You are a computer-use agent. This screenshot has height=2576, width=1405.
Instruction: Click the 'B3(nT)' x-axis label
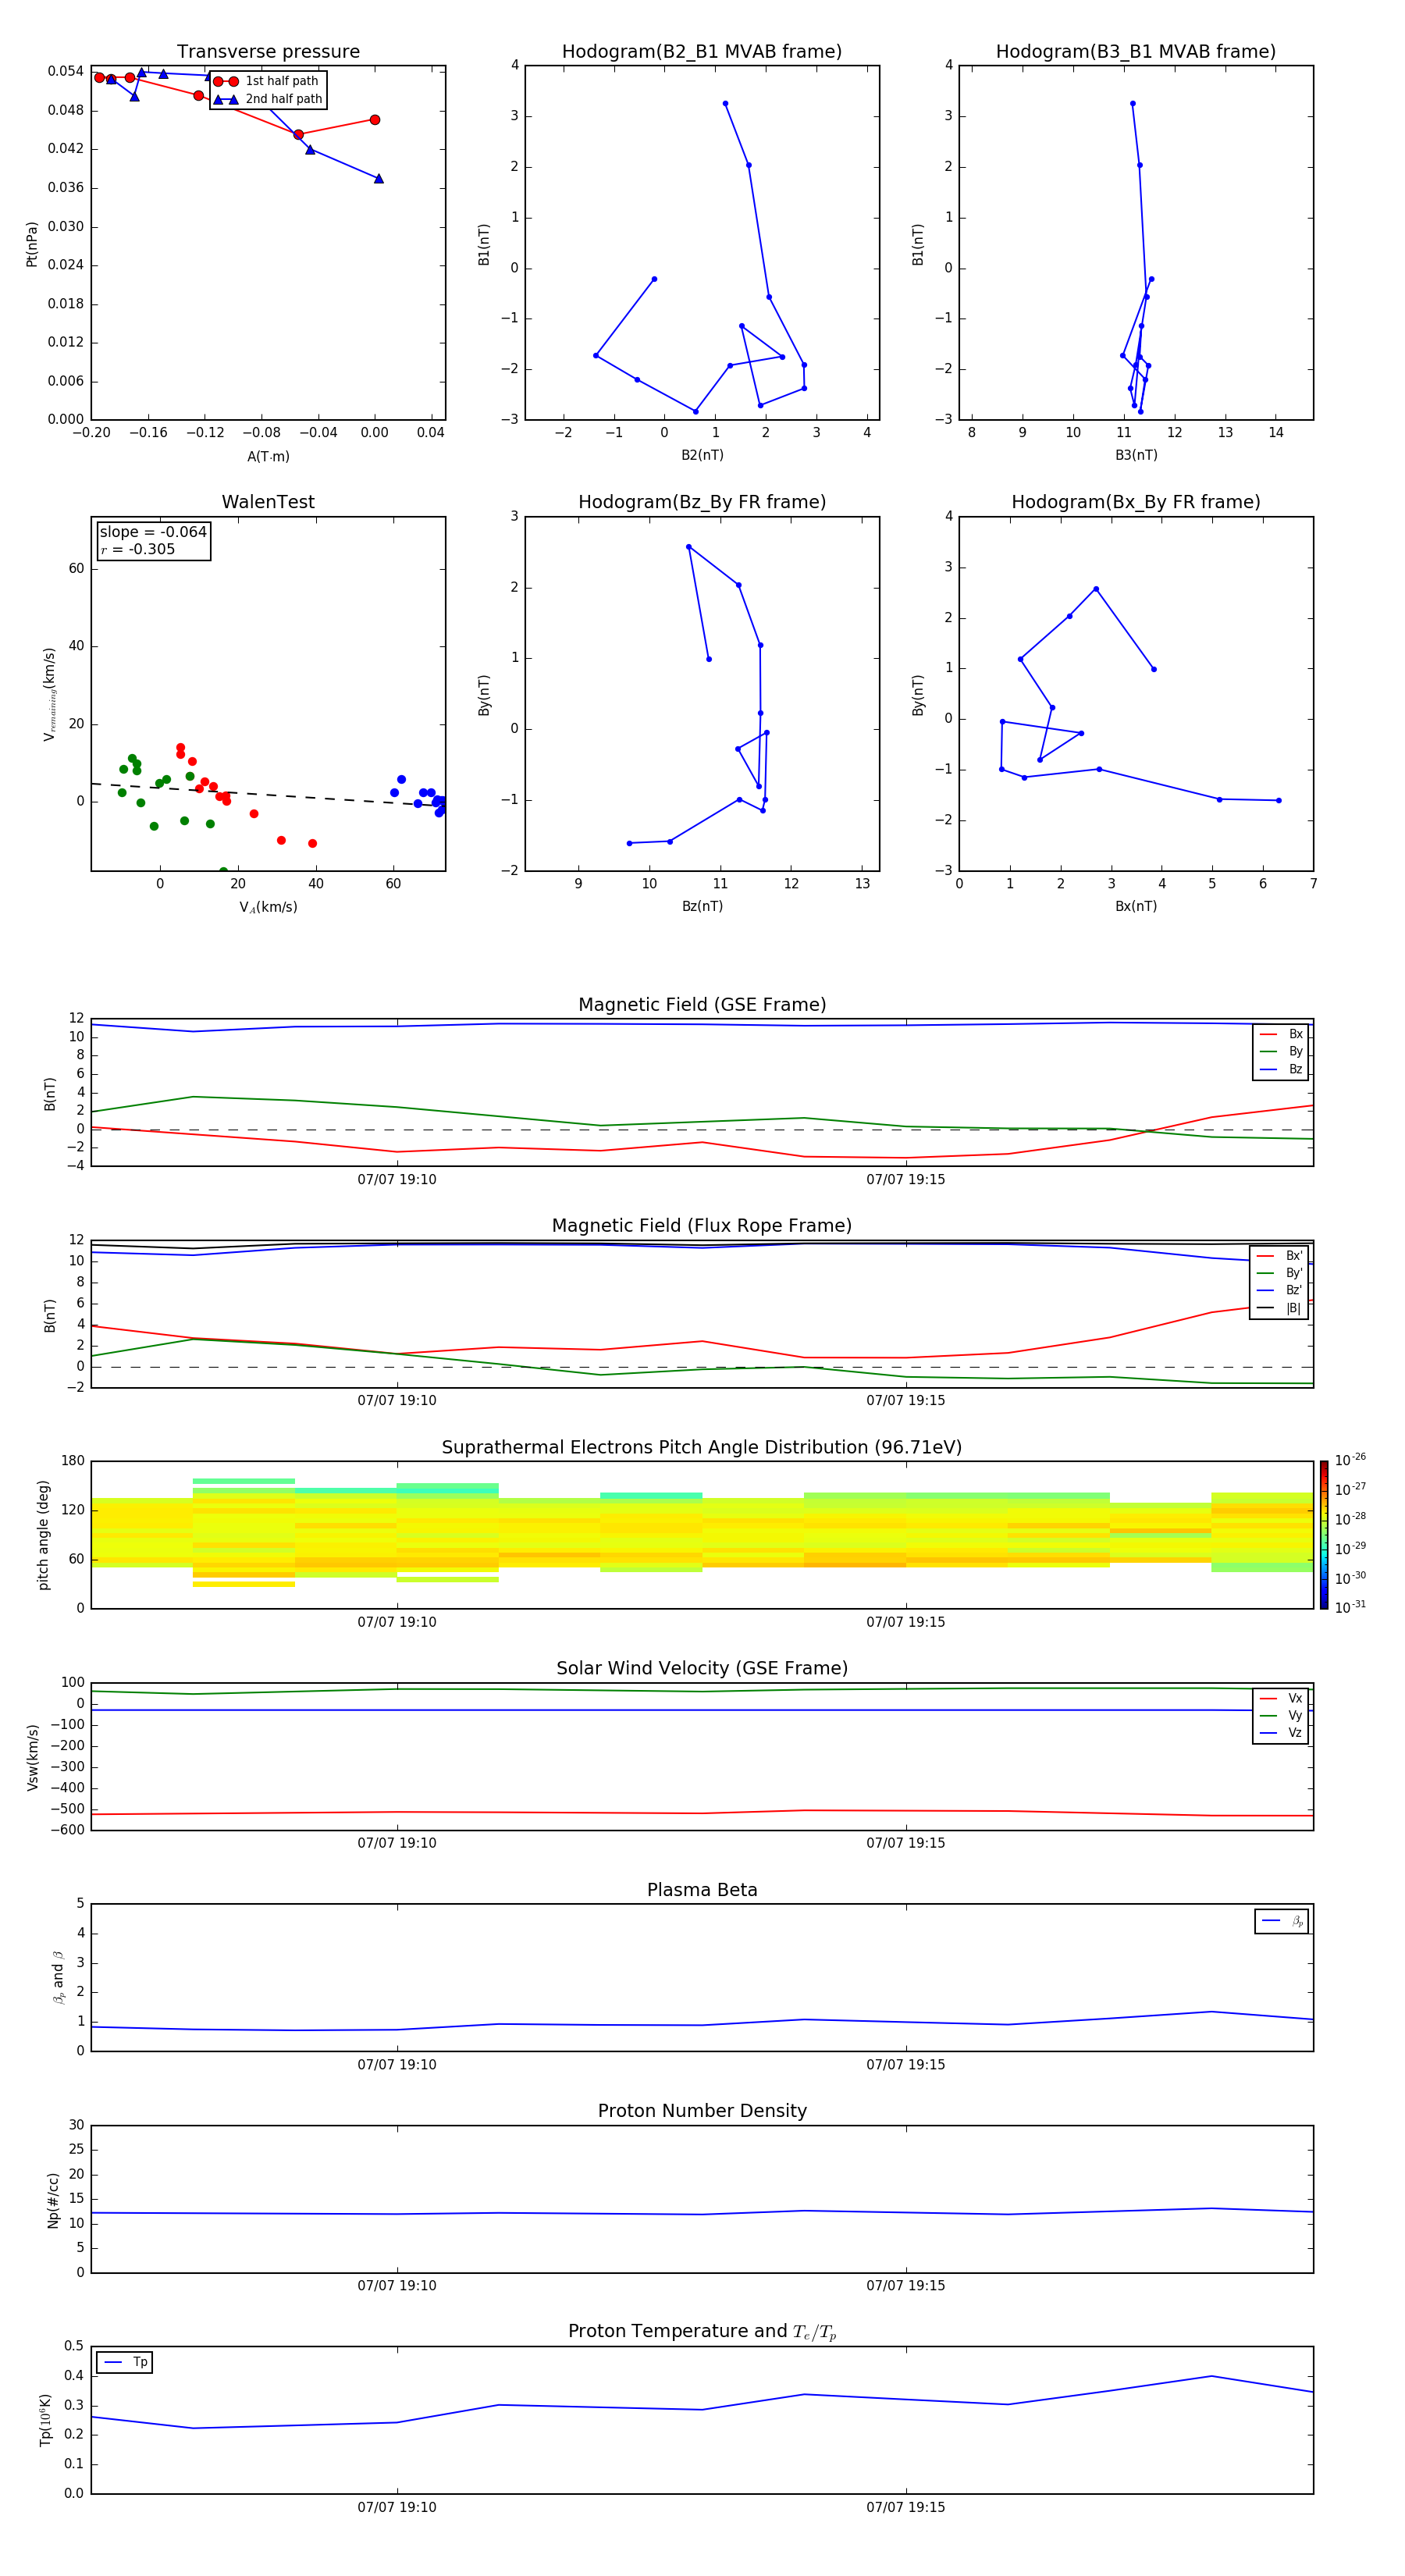pyautogui.click(x=1136, y=455)
